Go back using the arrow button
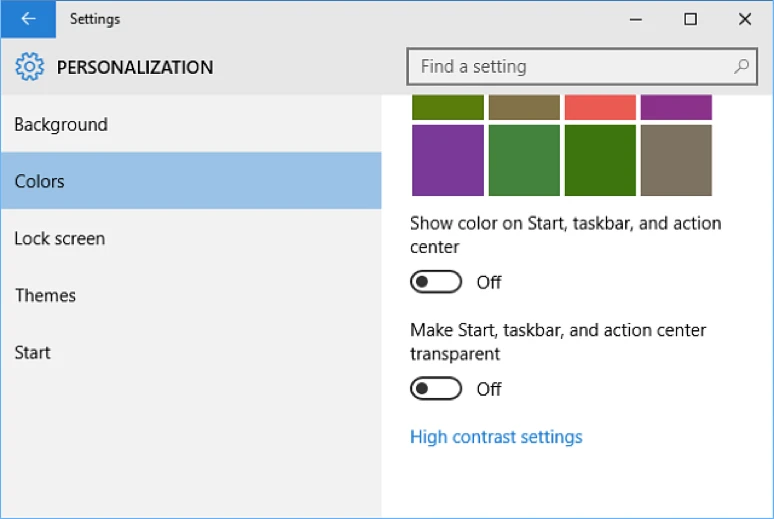Image resolution: width=774 pixels, height=519 pixels. click(x=28, y=19)
